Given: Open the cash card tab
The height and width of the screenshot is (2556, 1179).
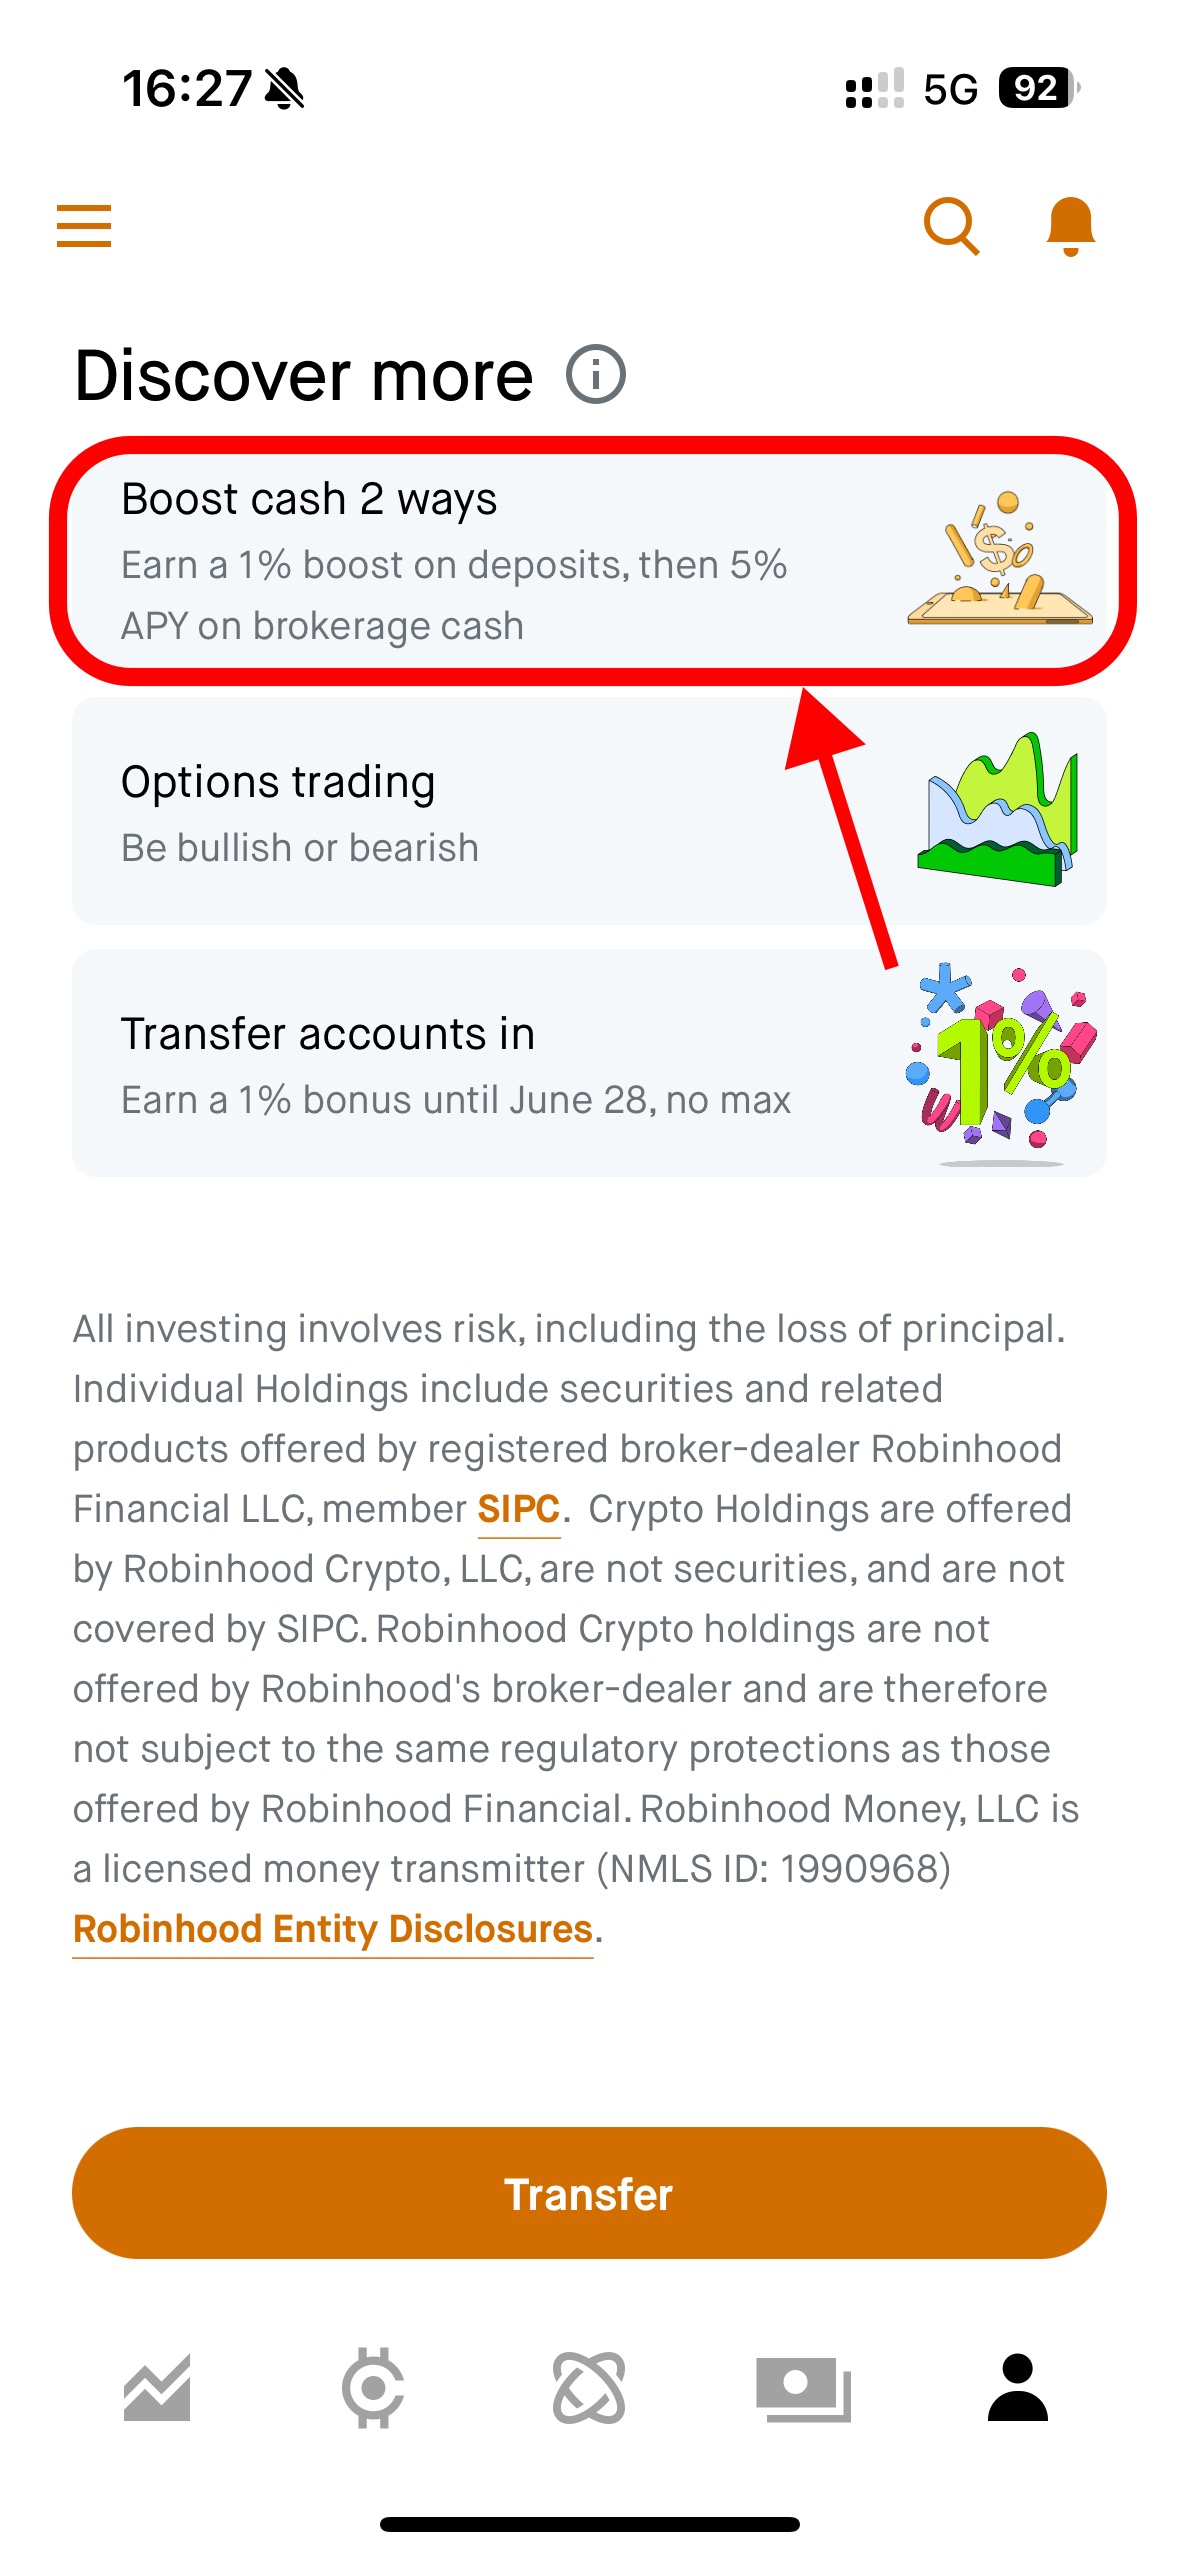Looking at the screenshot, I should click(803, 2389).
